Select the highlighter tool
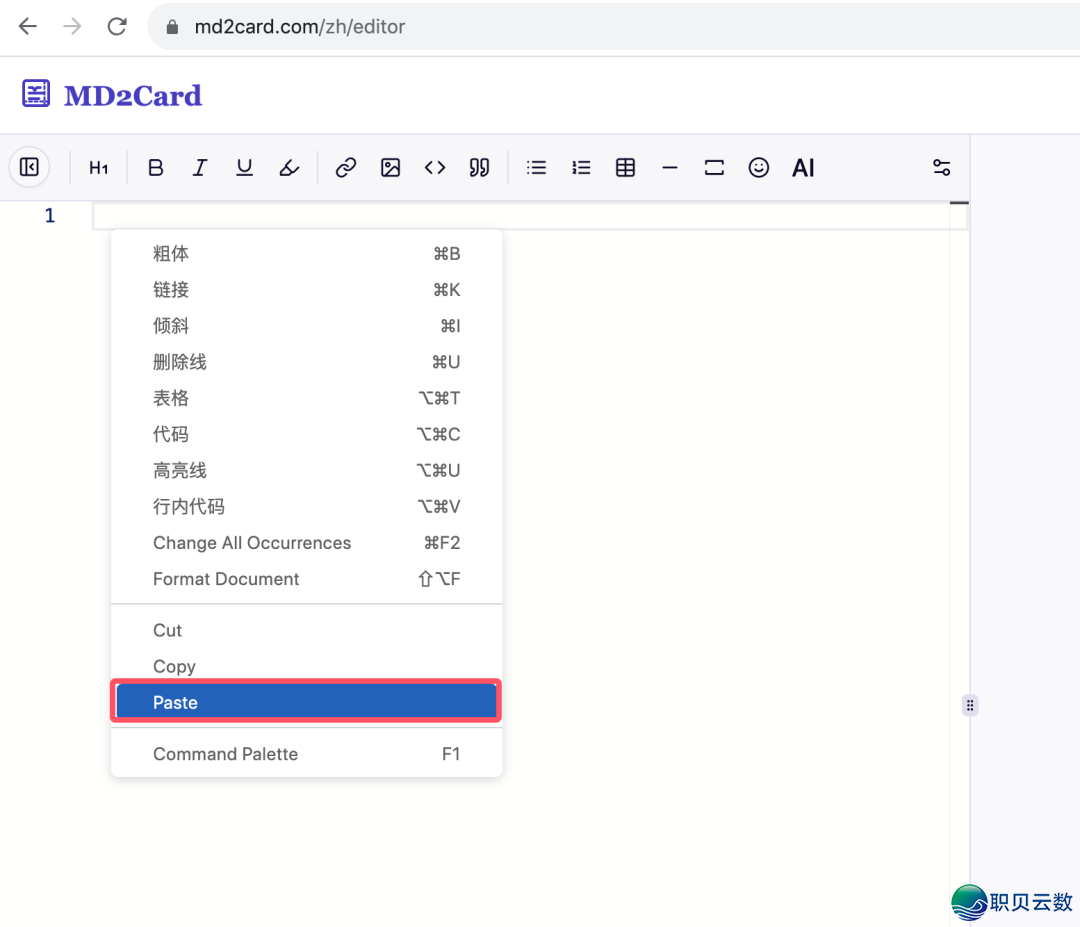1080x927 pixels. coord(289,167)
